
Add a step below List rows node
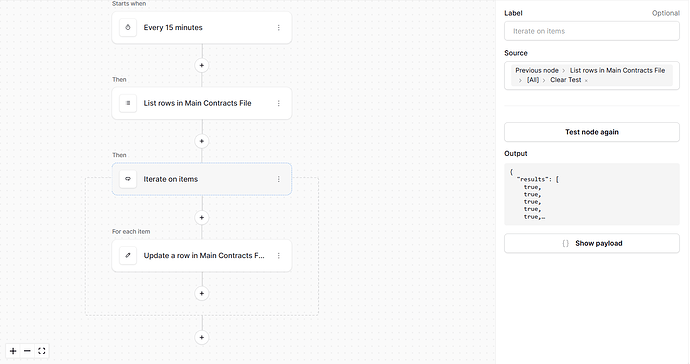(x=202, y=141)
